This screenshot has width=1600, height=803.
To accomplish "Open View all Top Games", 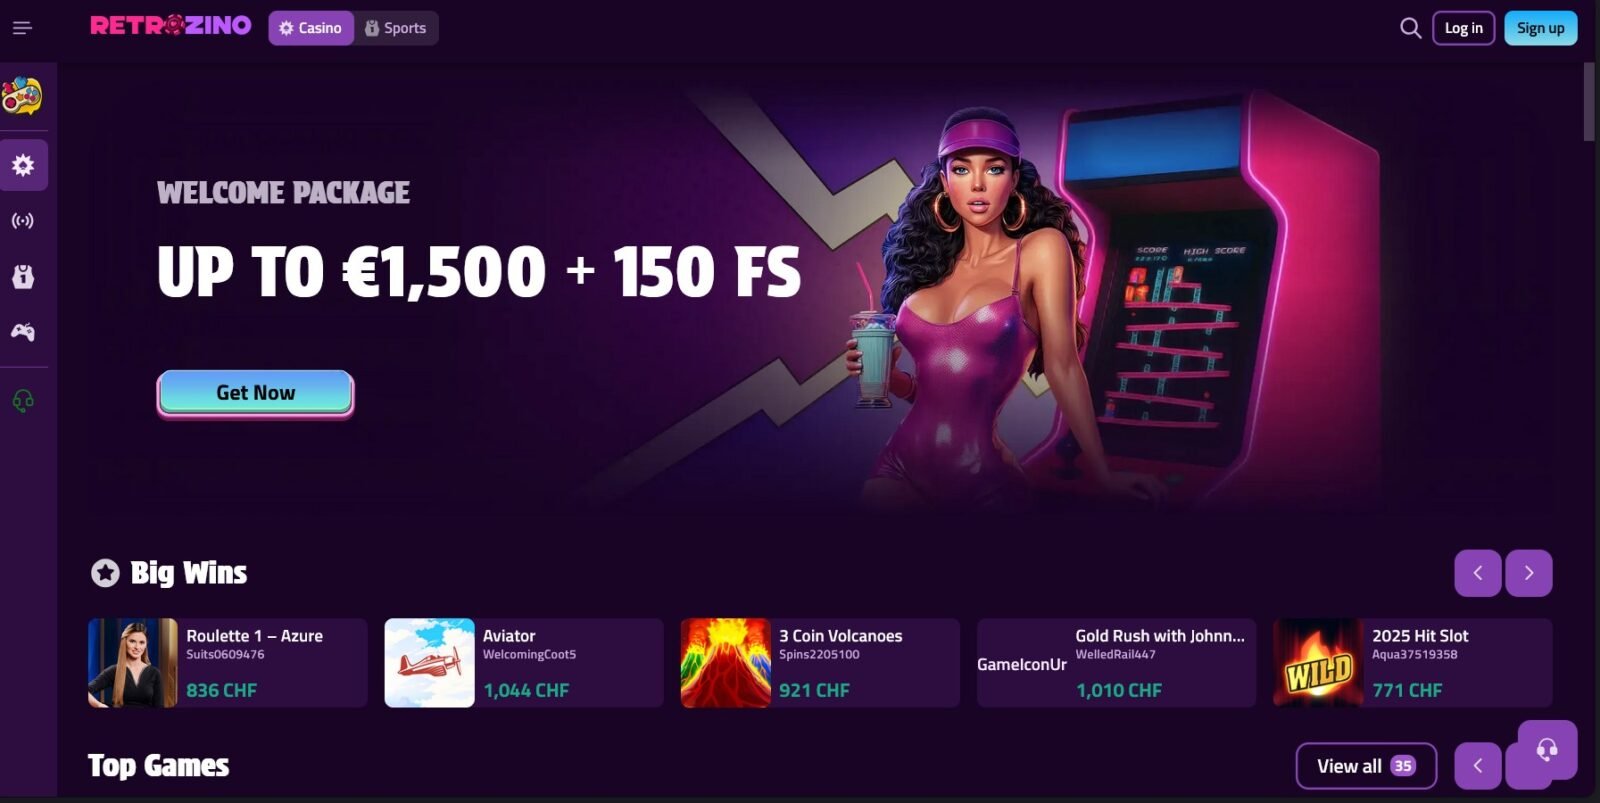I will (1366, 766).
